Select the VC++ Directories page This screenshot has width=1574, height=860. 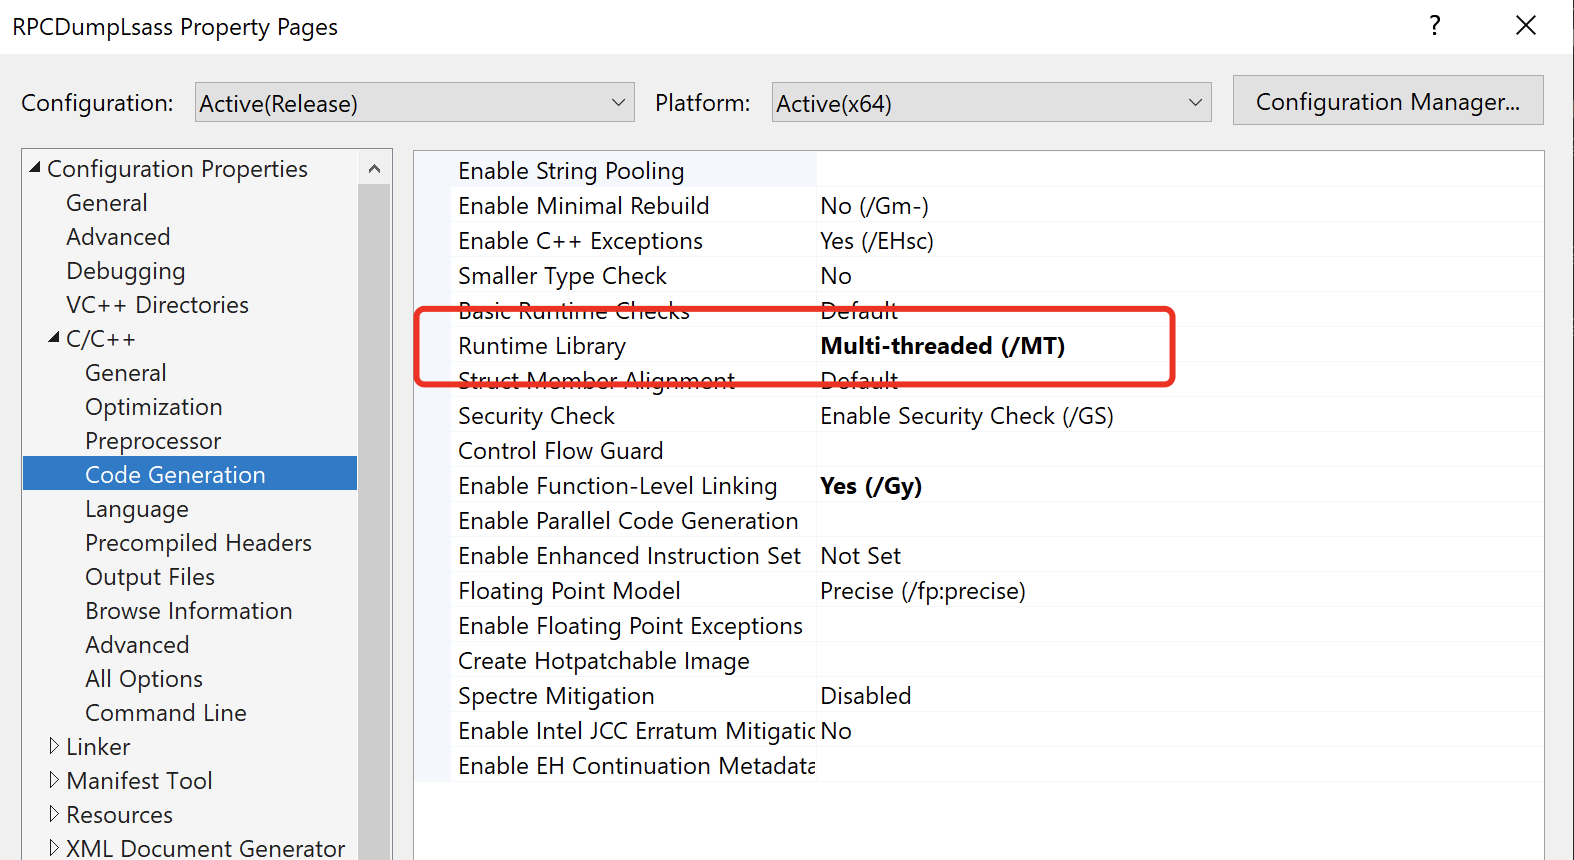point(157,305)
